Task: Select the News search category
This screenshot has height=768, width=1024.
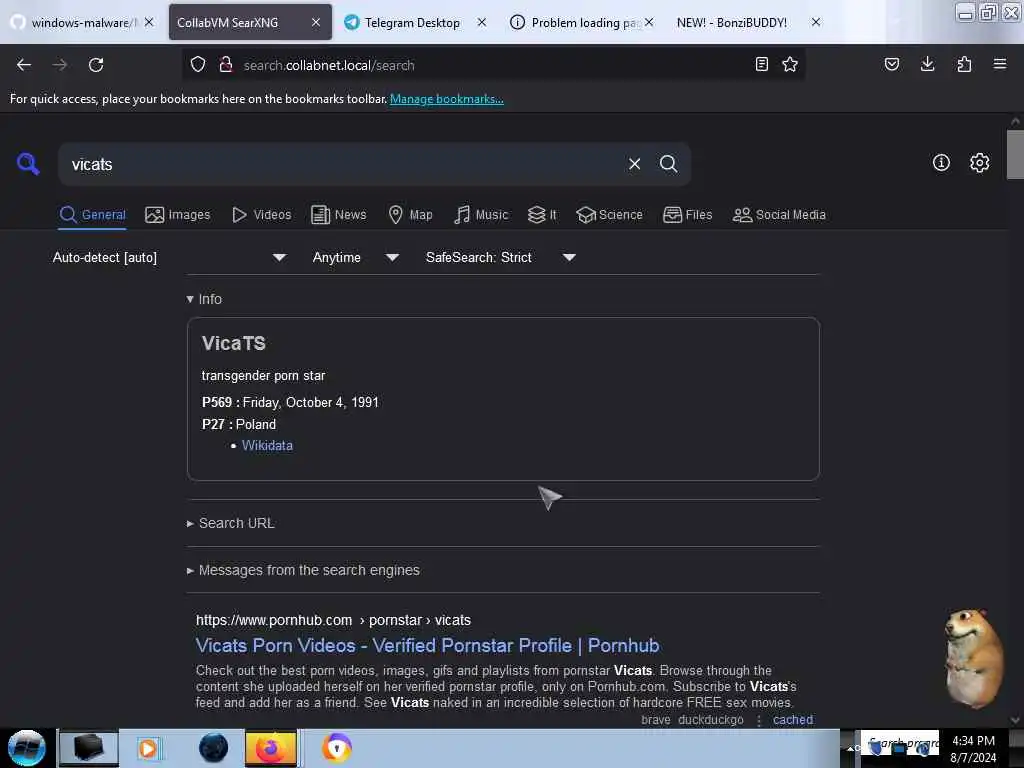Action: [338, 215]
